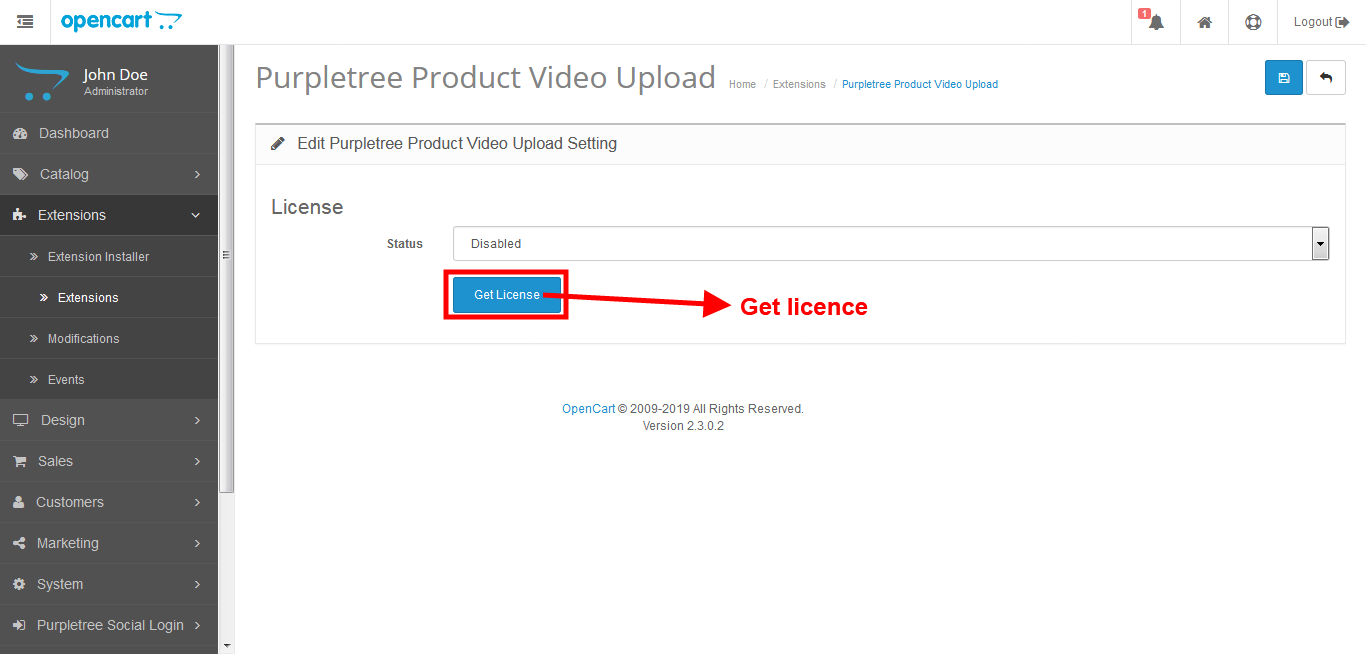The width and height of the screenshot is (1366, 654).
Task: Expand Purpletree Social Login chevron
Action: [197, 625]
